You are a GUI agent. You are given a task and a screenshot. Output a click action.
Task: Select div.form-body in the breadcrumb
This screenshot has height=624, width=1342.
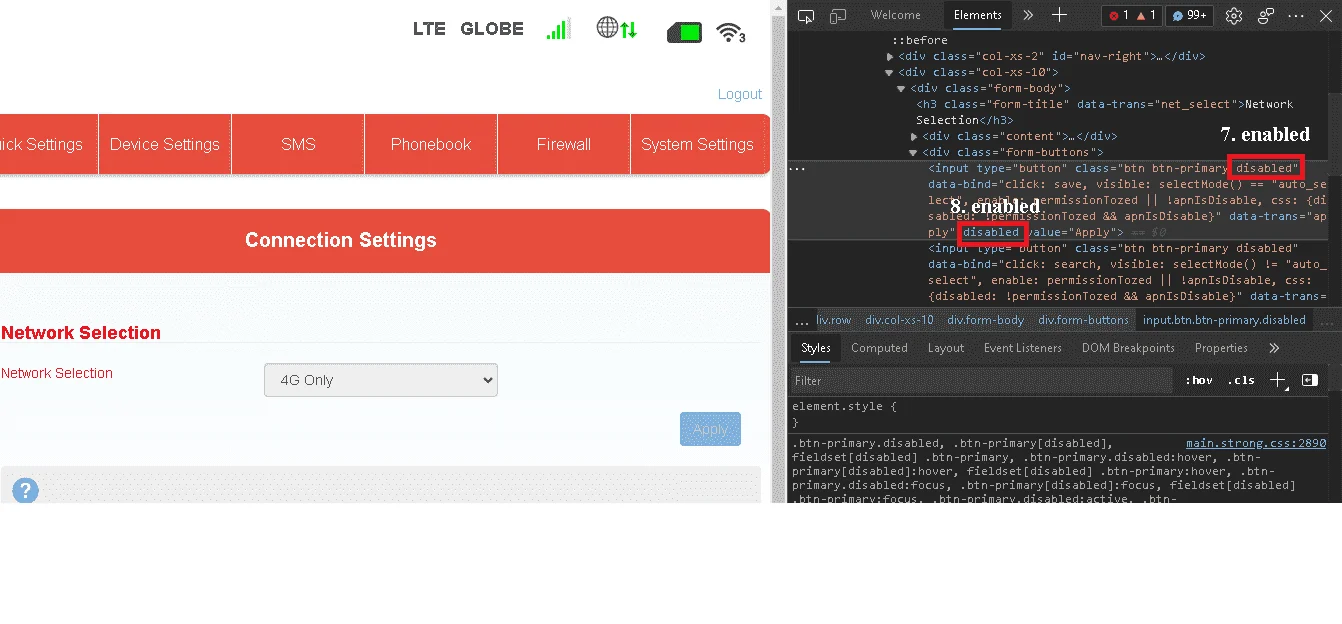[986, 320]
